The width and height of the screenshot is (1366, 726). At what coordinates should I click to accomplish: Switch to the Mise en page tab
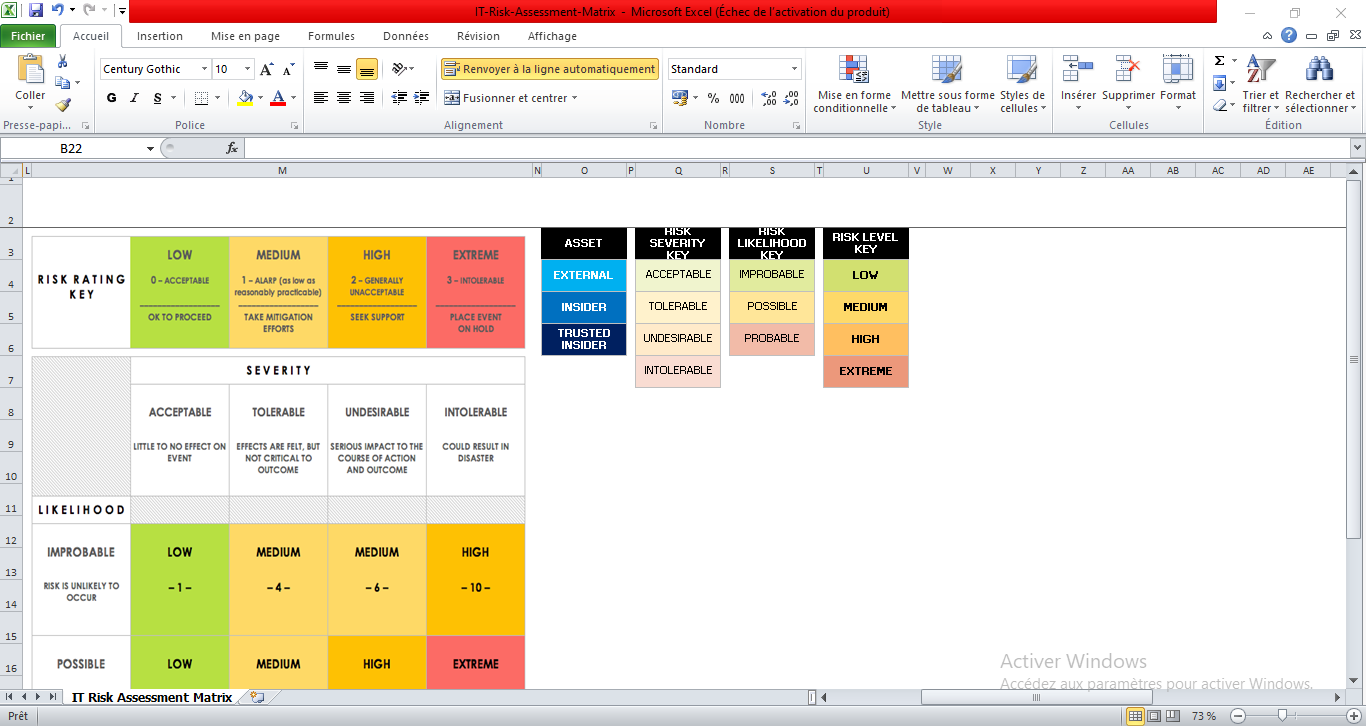point(245,36)
